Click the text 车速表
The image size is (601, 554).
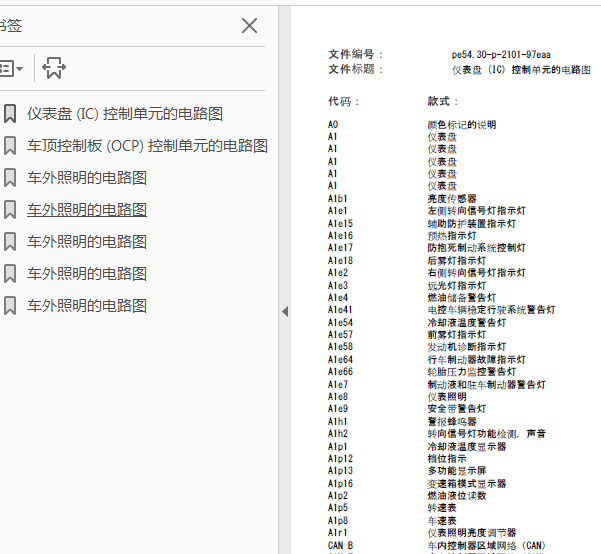[x=442, y=521]
